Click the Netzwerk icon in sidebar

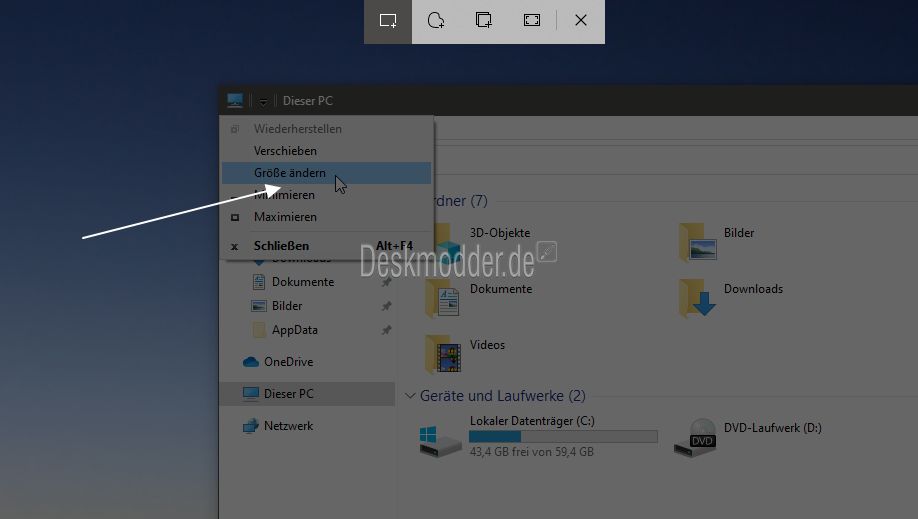(251, 426)
